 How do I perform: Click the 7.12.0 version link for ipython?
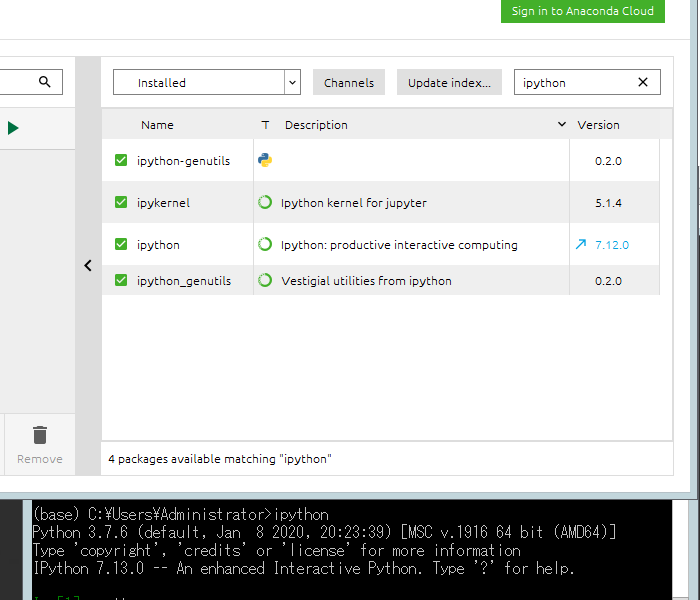click(612, 245)
